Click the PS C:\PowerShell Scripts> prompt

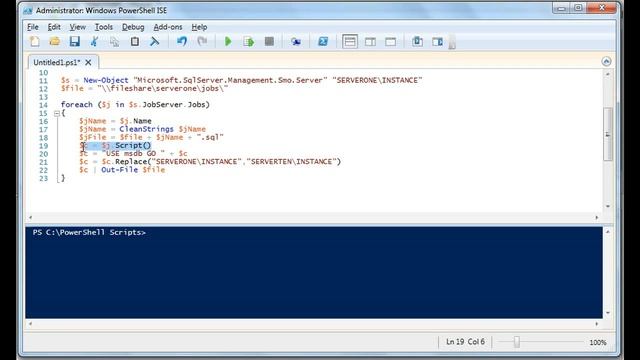click(x=89, y=232)
